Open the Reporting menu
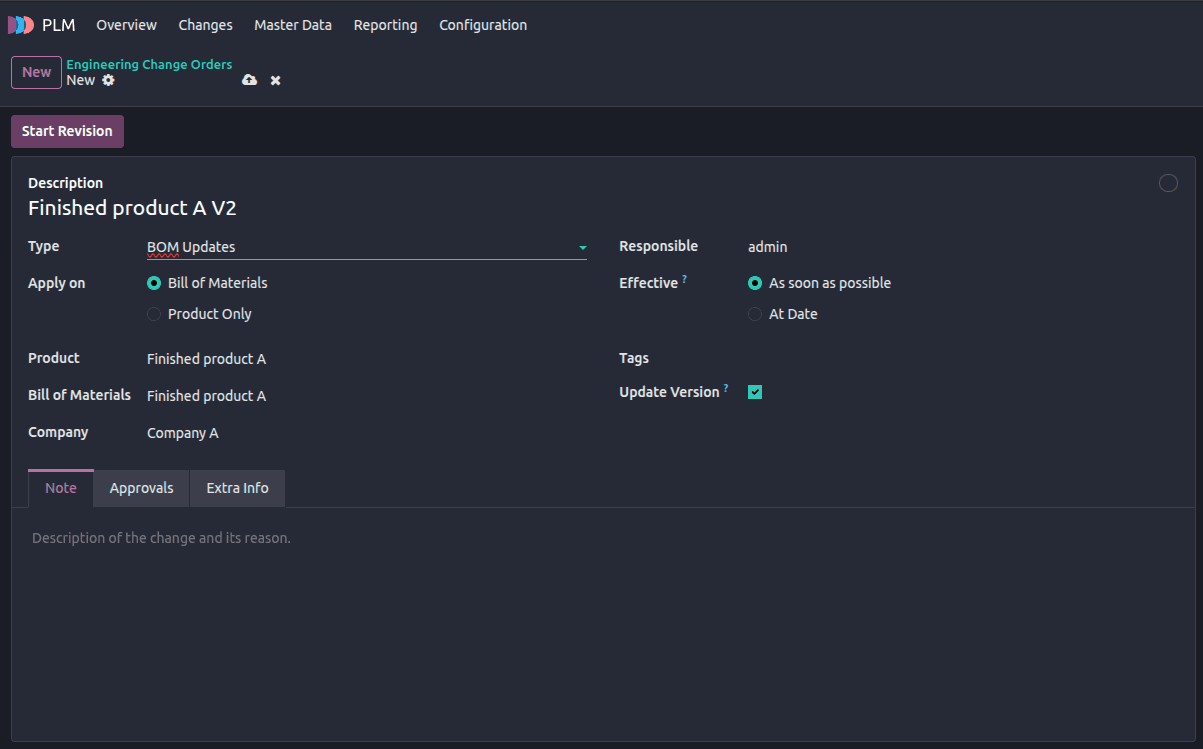 [x=385, y=25]
